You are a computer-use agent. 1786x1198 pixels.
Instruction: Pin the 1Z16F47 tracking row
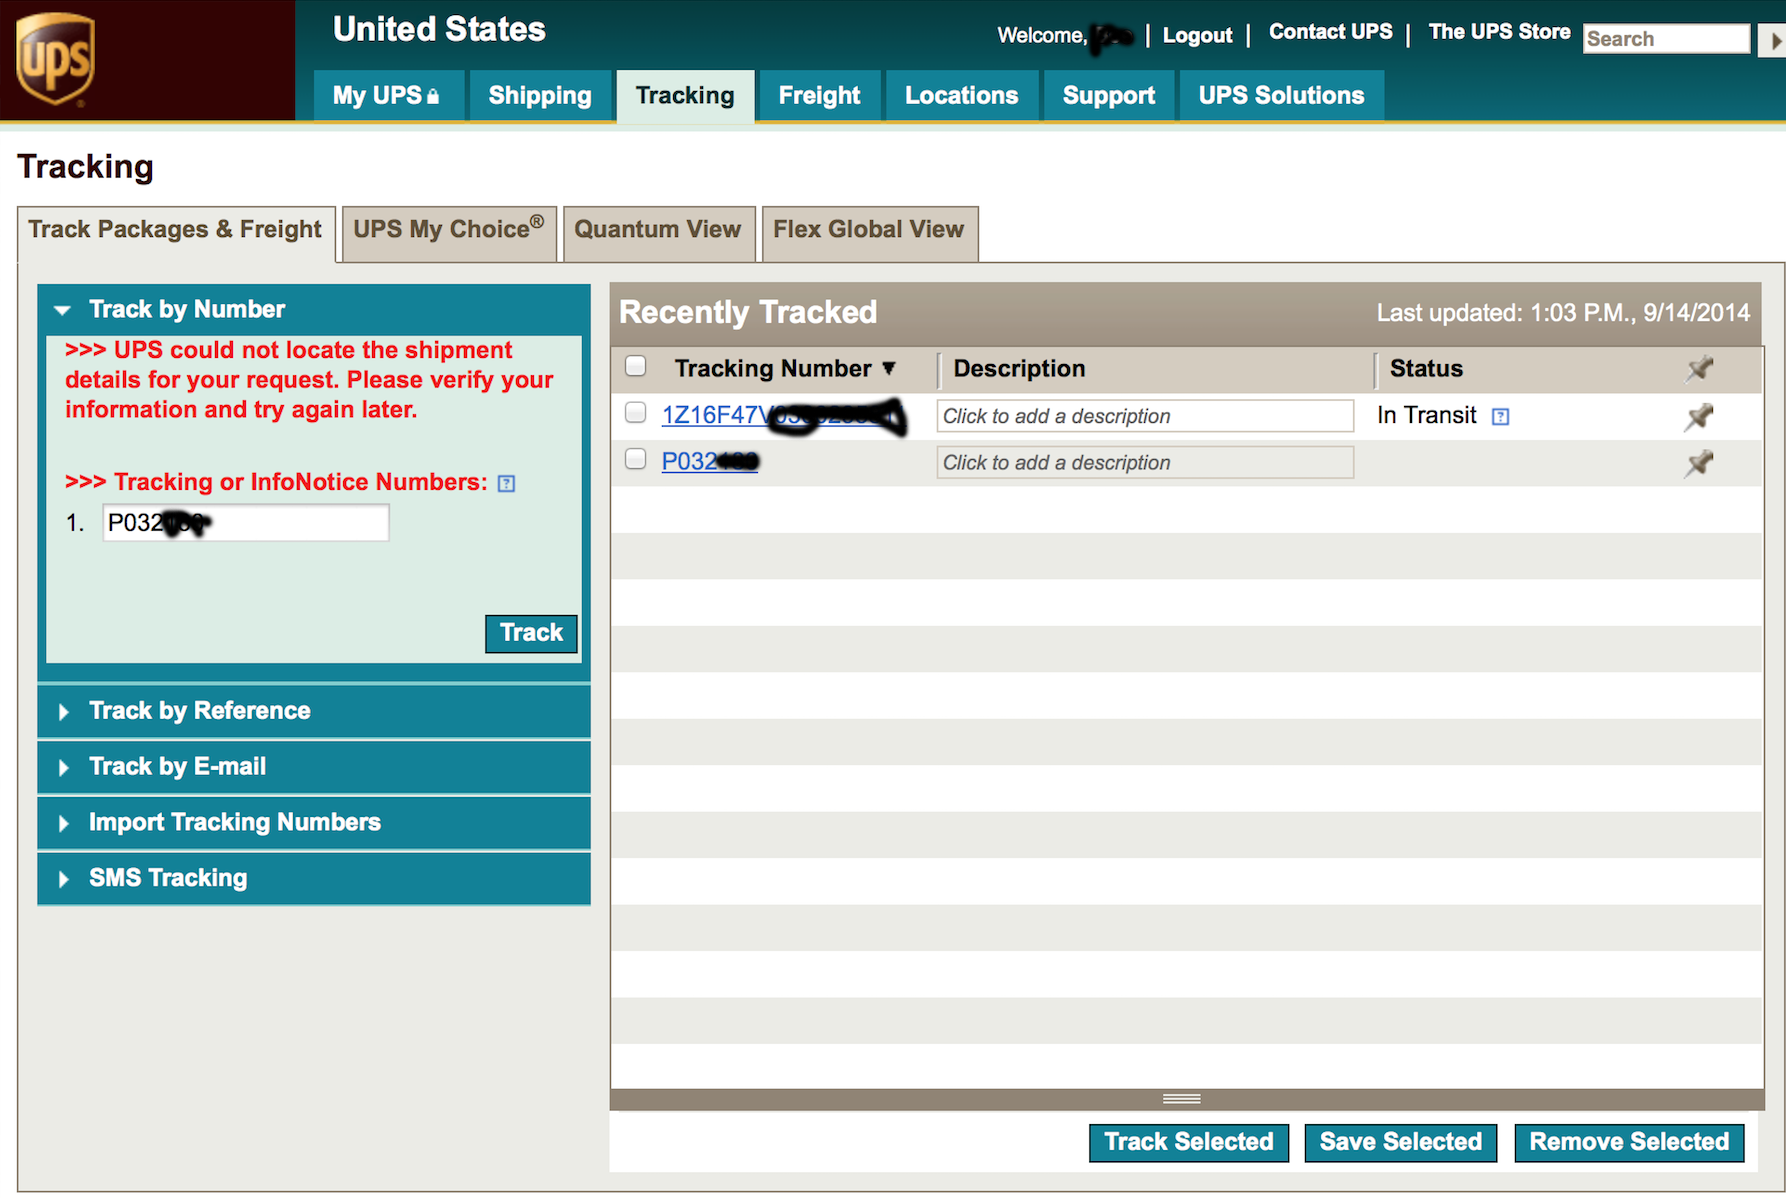[x=1699, y=416]
